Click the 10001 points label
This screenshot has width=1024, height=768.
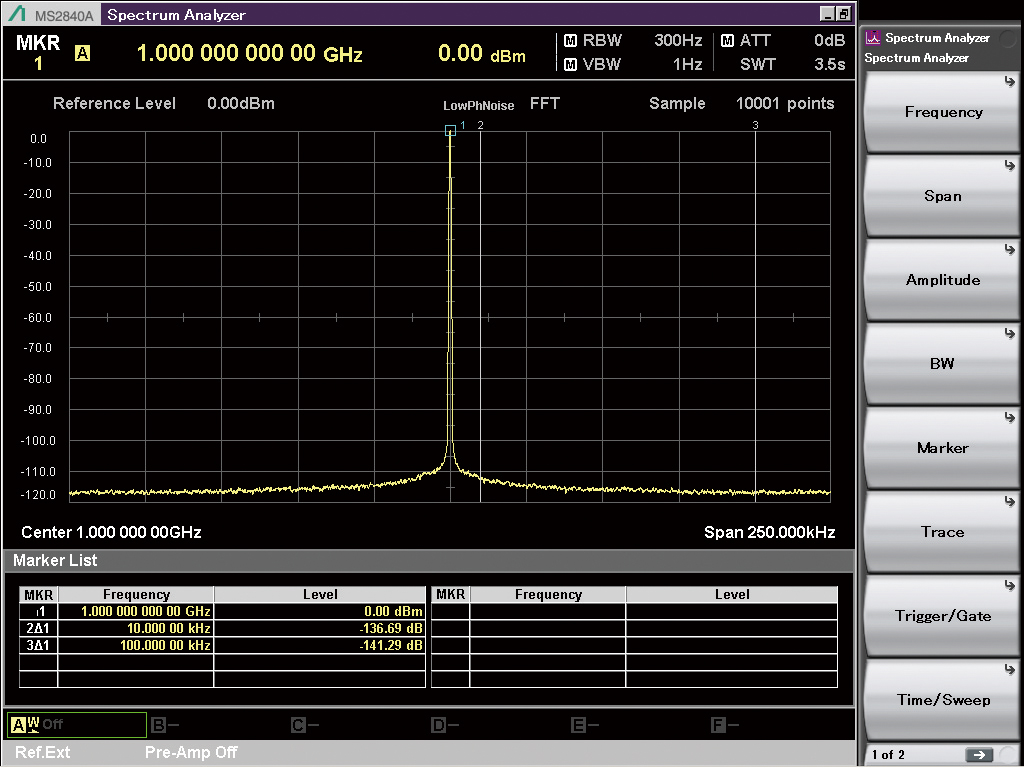coord(785,103)
